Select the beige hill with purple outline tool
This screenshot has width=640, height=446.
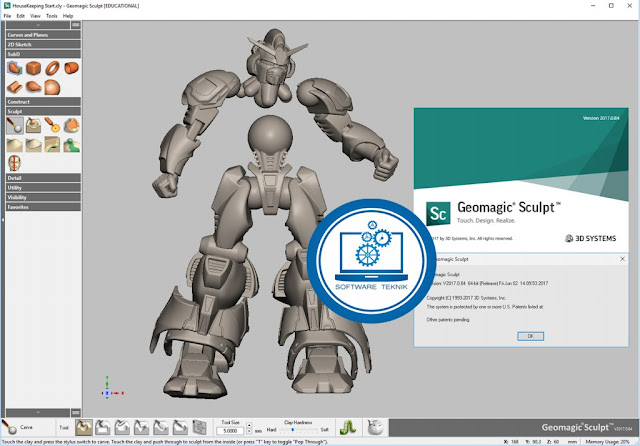point(33,145)
